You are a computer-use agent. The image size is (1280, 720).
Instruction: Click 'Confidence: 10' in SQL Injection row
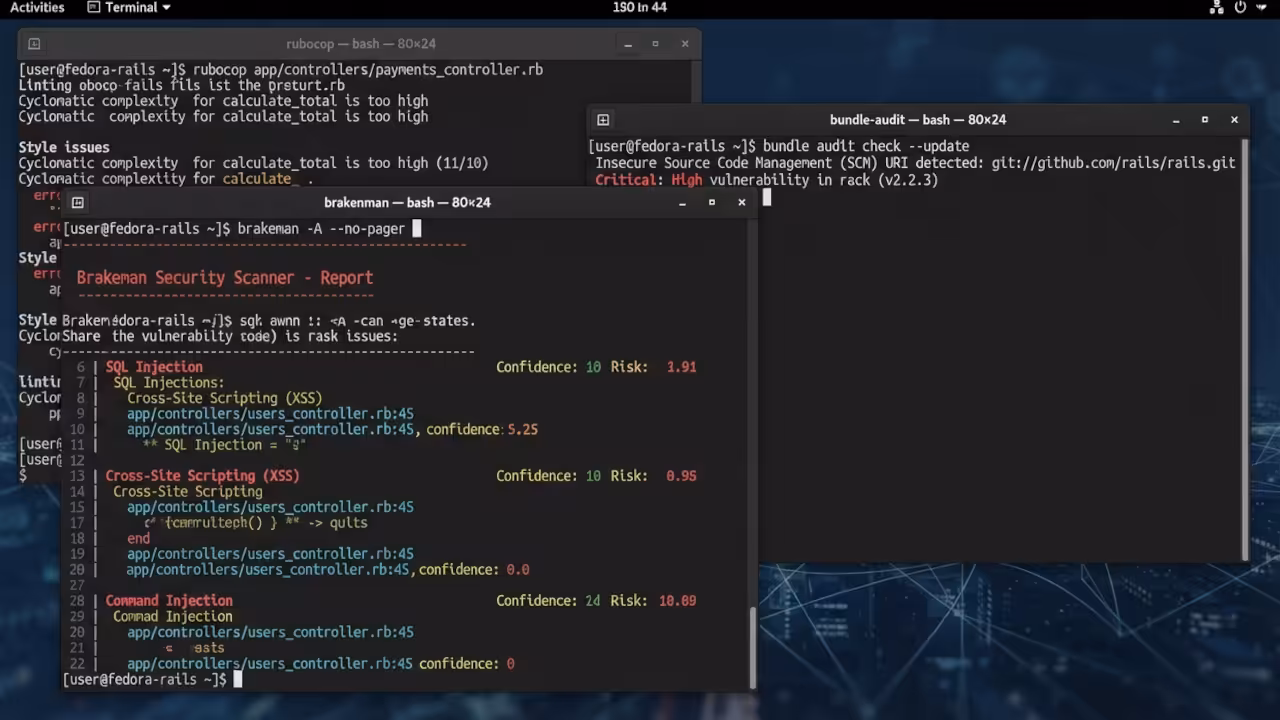pyautogui.click(x=548, y=367)
